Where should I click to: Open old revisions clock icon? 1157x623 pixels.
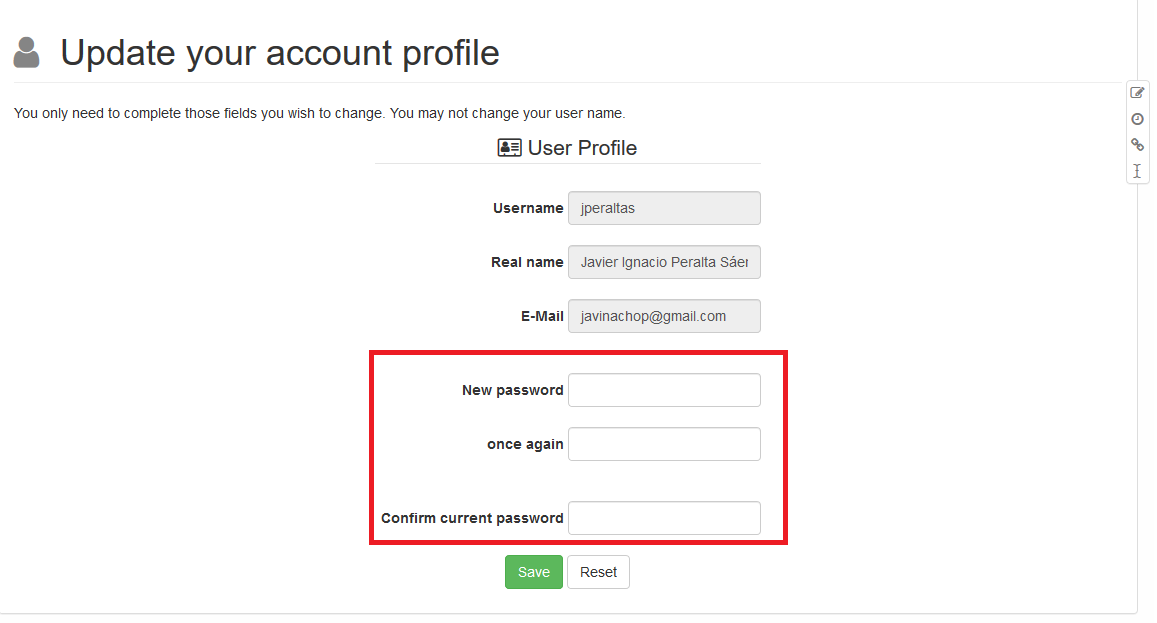(1137, 119)
